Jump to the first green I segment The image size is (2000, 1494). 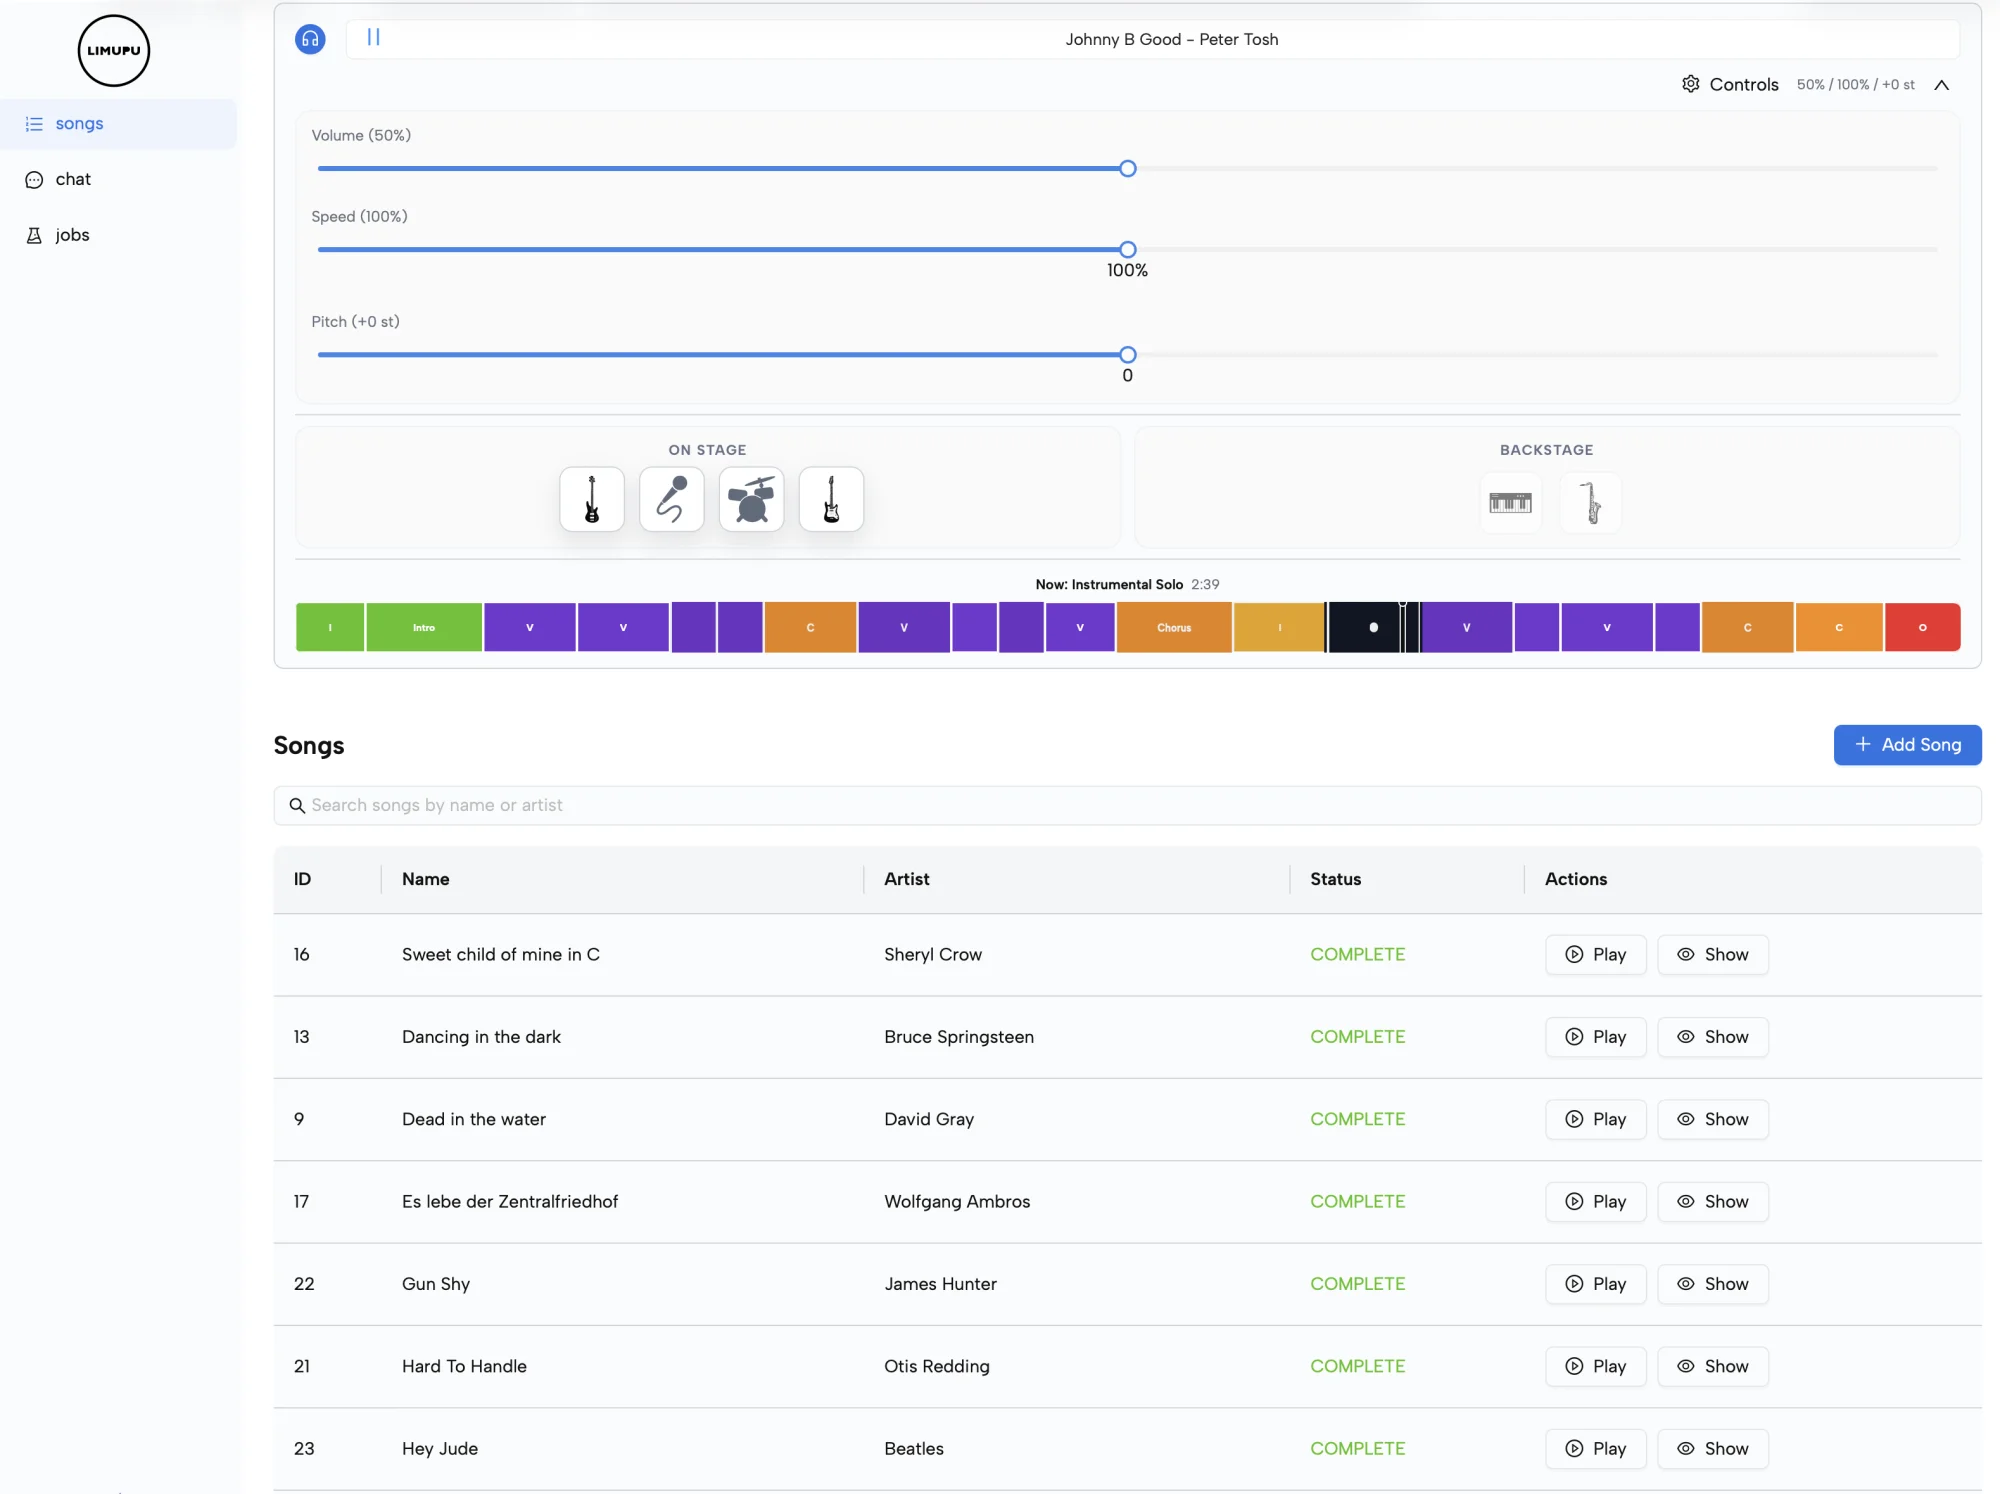coord(330,628)
